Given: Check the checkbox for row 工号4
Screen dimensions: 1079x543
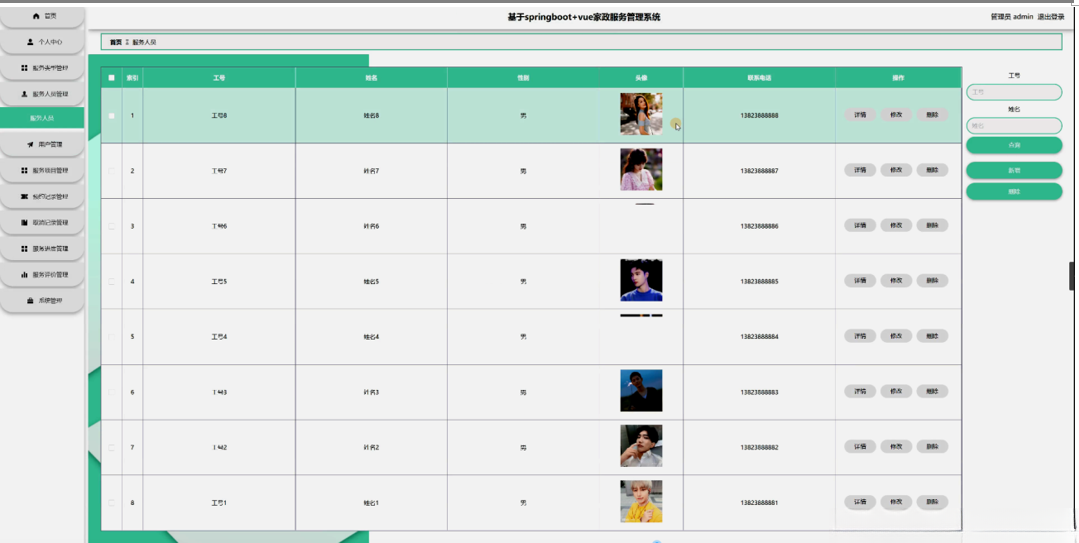Looking at the screenshot, I should 111,337.
